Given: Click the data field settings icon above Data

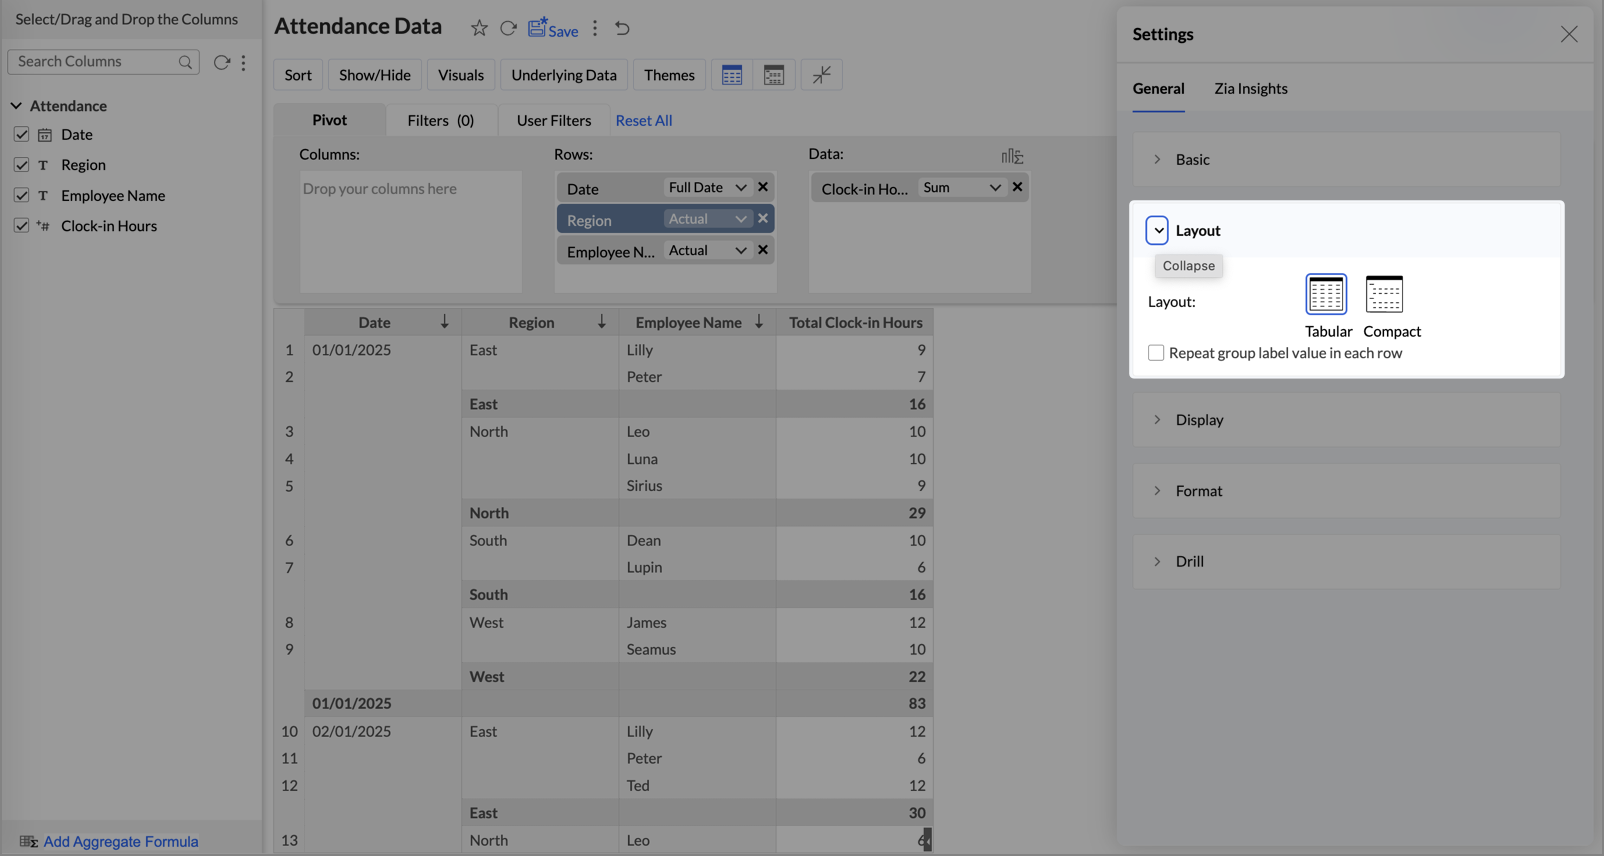Looking at the screenshot, I should tap(1012, 156).
